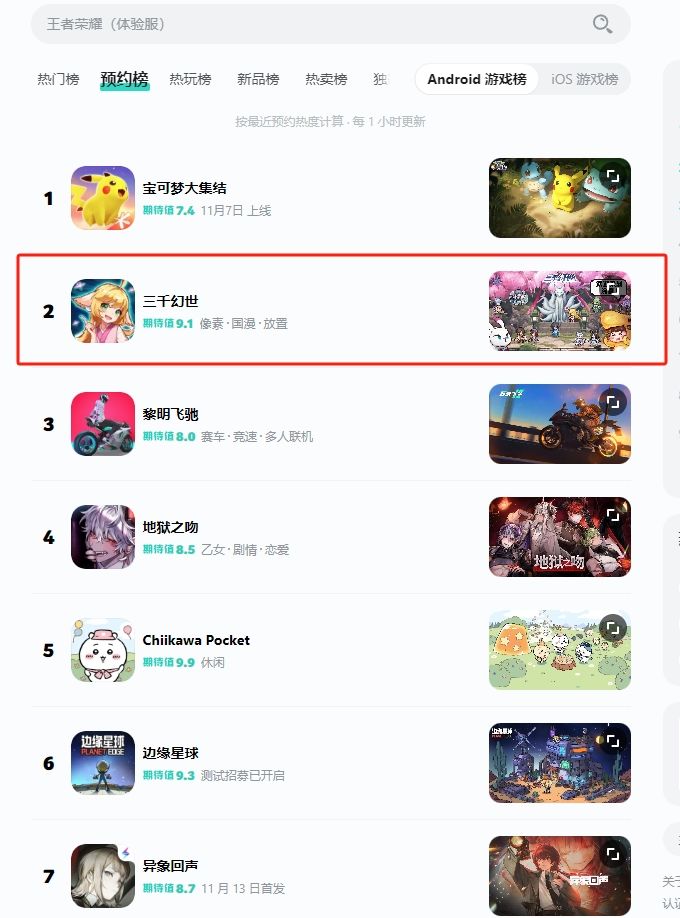Switch to 新品榜 tab

tap(258, 79)
